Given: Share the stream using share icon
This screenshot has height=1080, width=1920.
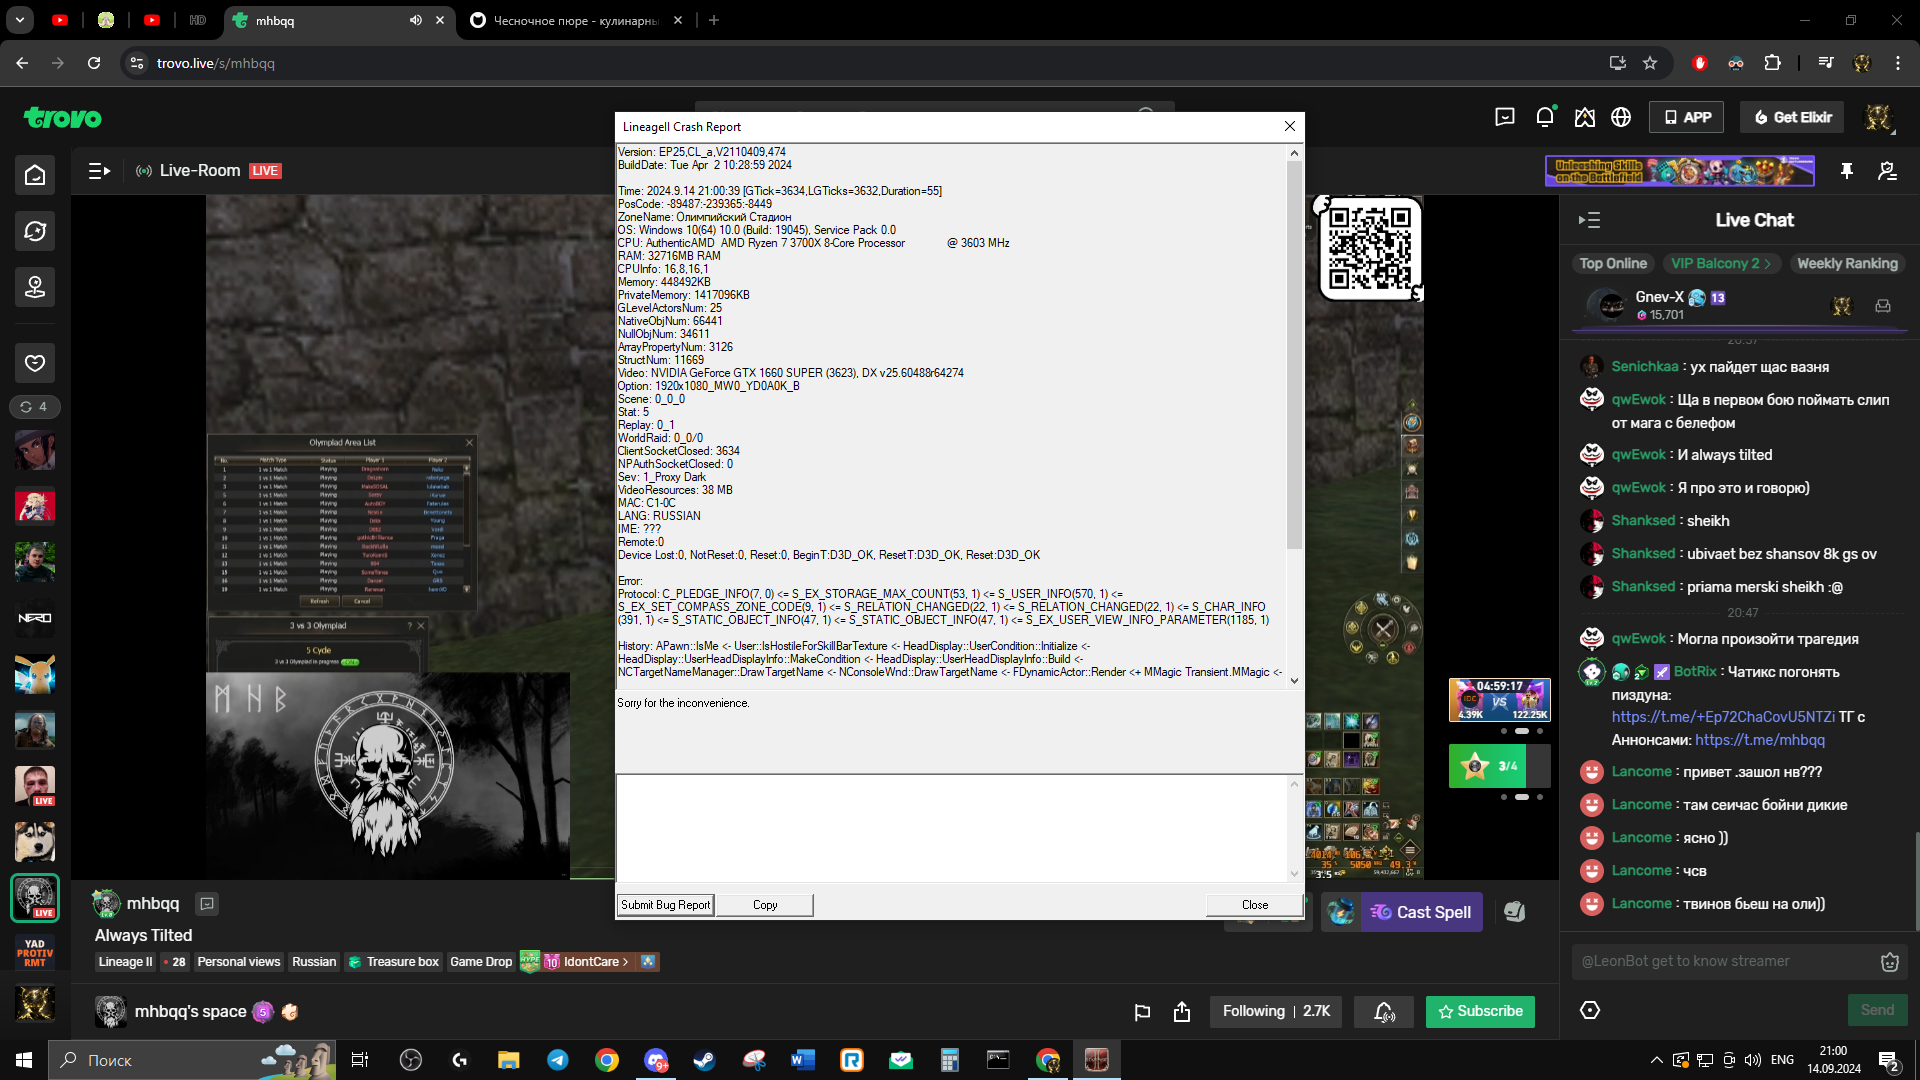Looking at the screenshot, I should click(x=1182, y=1012).
